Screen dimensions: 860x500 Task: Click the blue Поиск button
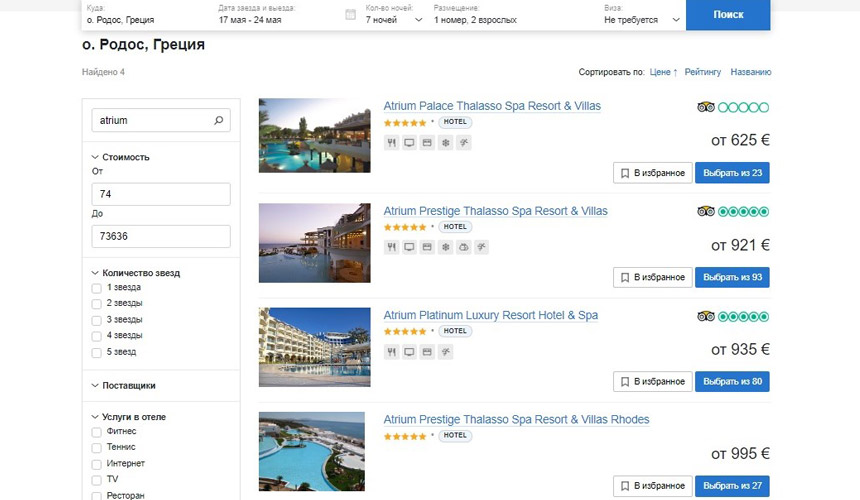[728, 15]
